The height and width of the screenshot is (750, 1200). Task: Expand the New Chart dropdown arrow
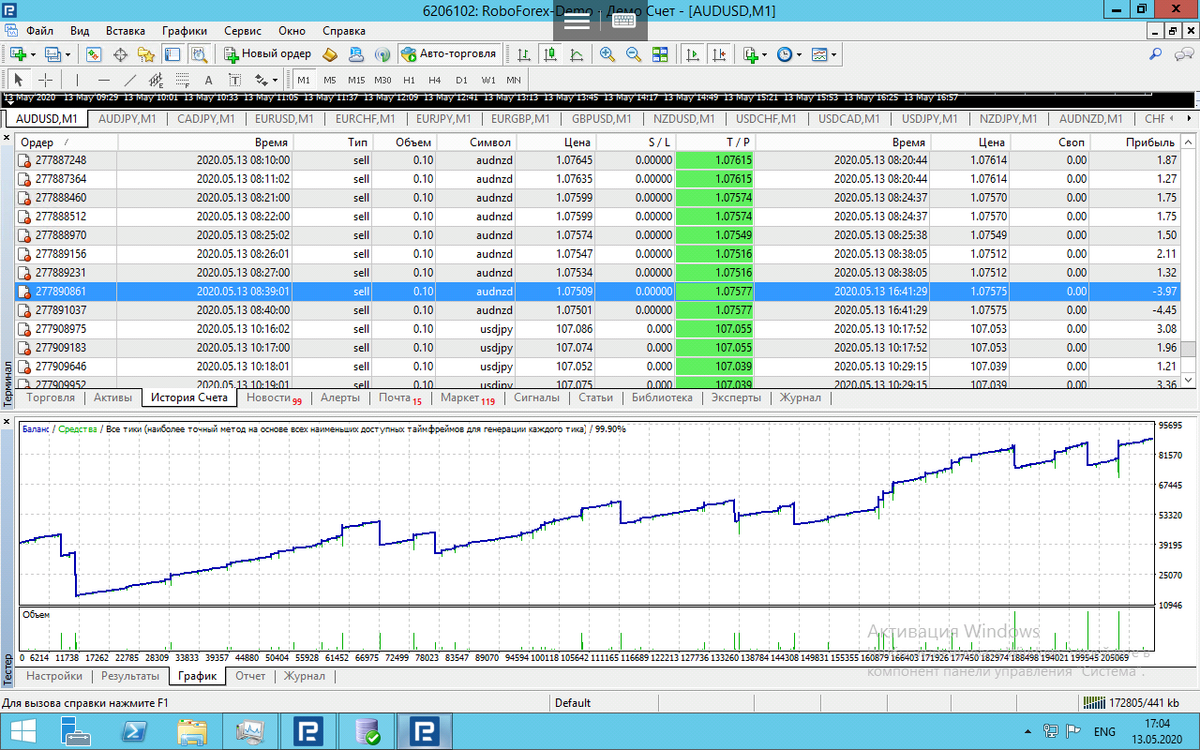(x=33, y=54)
